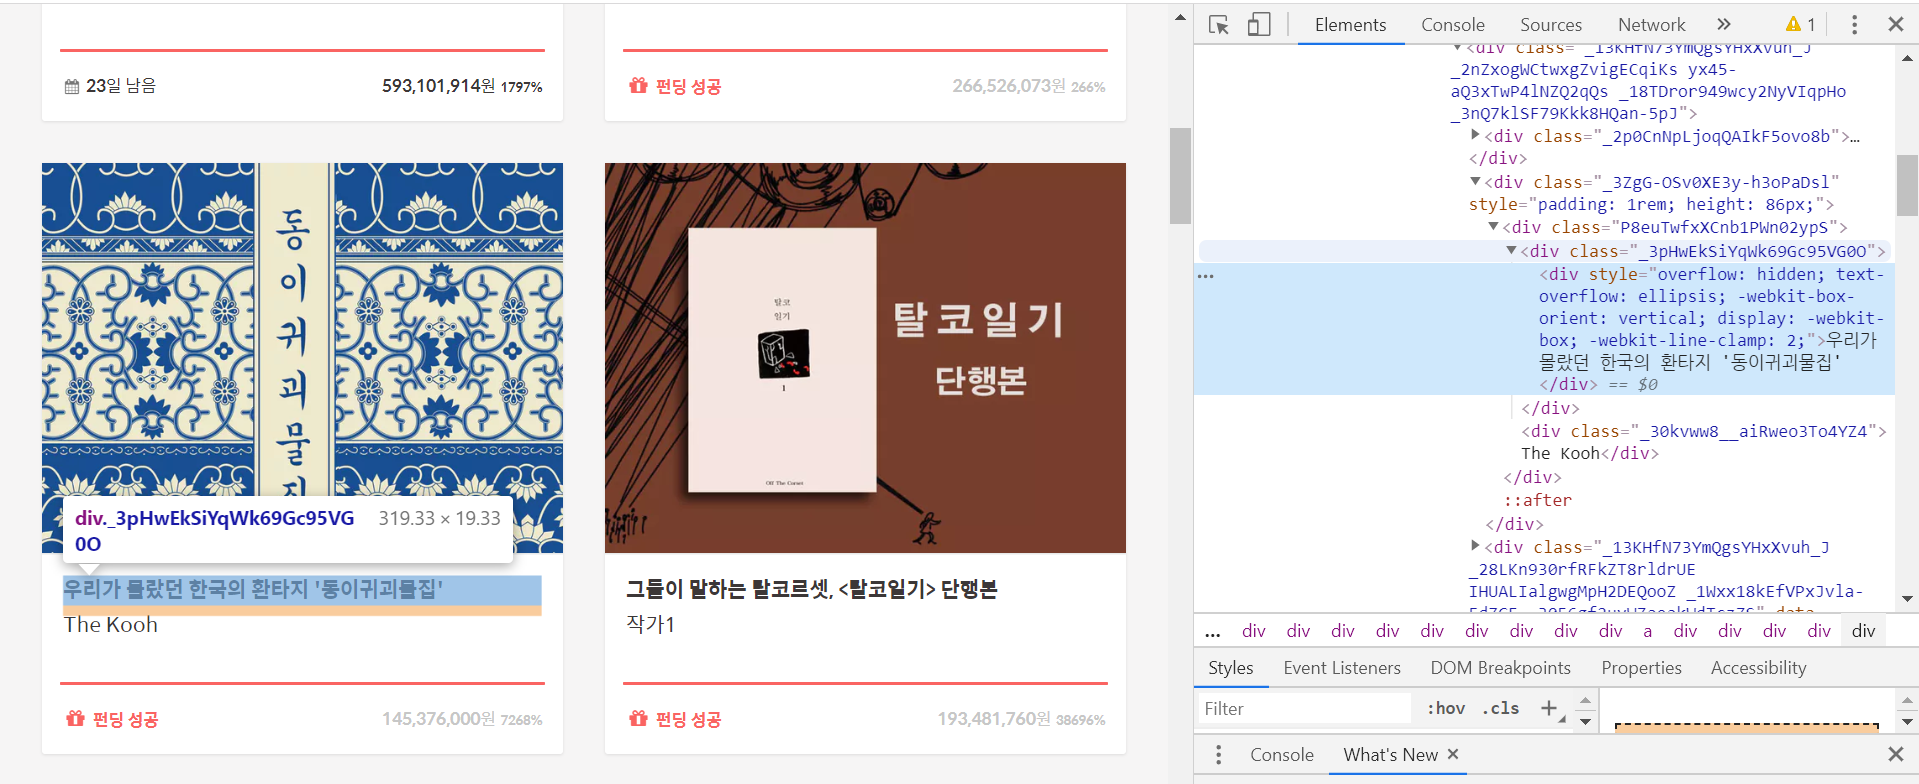Expand the _2p0CnNpLjoqAIkF5ovo8b div node

click(x=1475, y=135)
